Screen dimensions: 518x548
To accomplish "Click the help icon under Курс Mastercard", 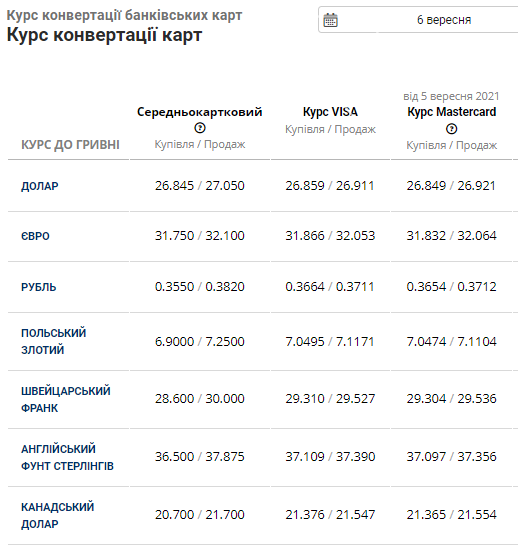I will [x=452, y=129].
